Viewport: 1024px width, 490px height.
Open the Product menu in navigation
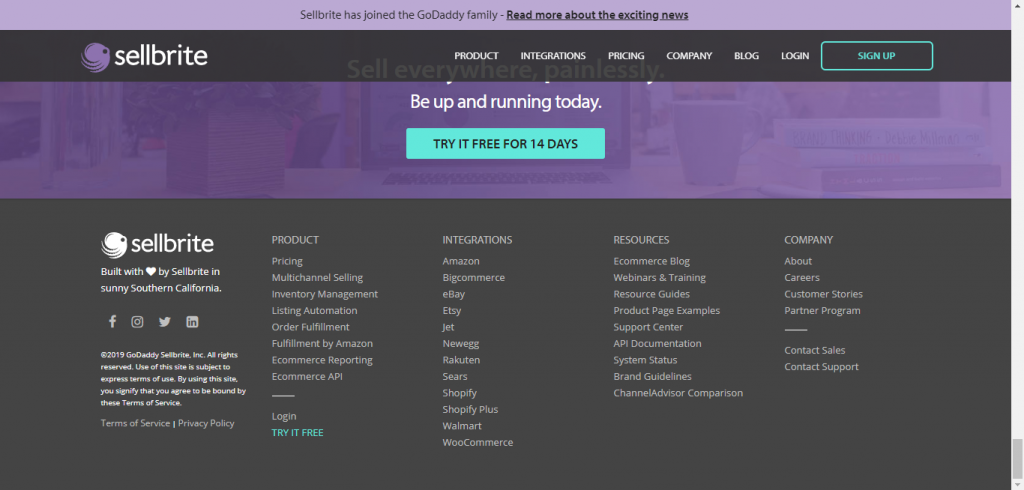(476, 56)
